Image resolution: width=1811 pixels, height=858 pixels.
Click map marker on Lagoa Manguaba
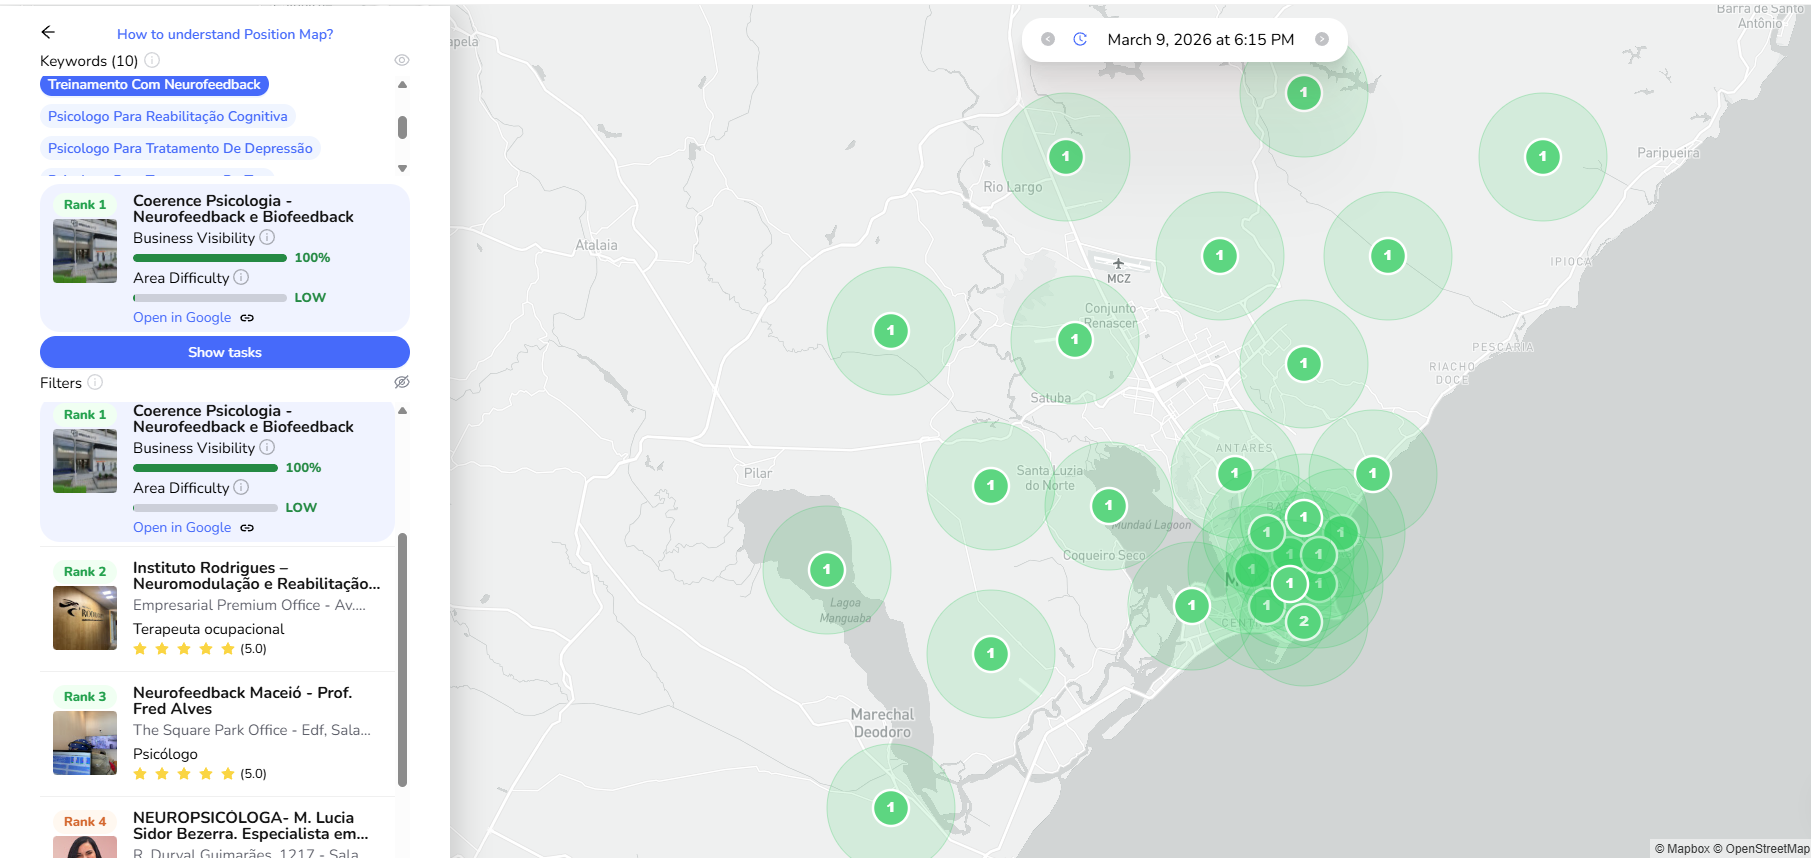(827, 570)
